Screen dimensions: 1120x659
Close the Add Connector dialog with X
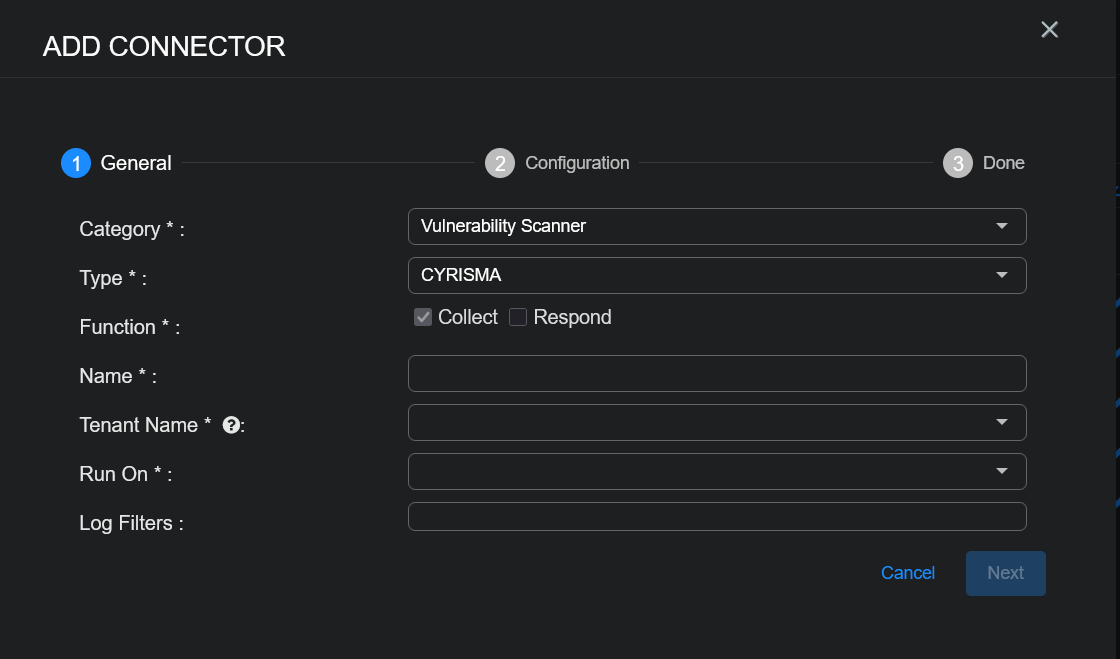pos(1049,30)
